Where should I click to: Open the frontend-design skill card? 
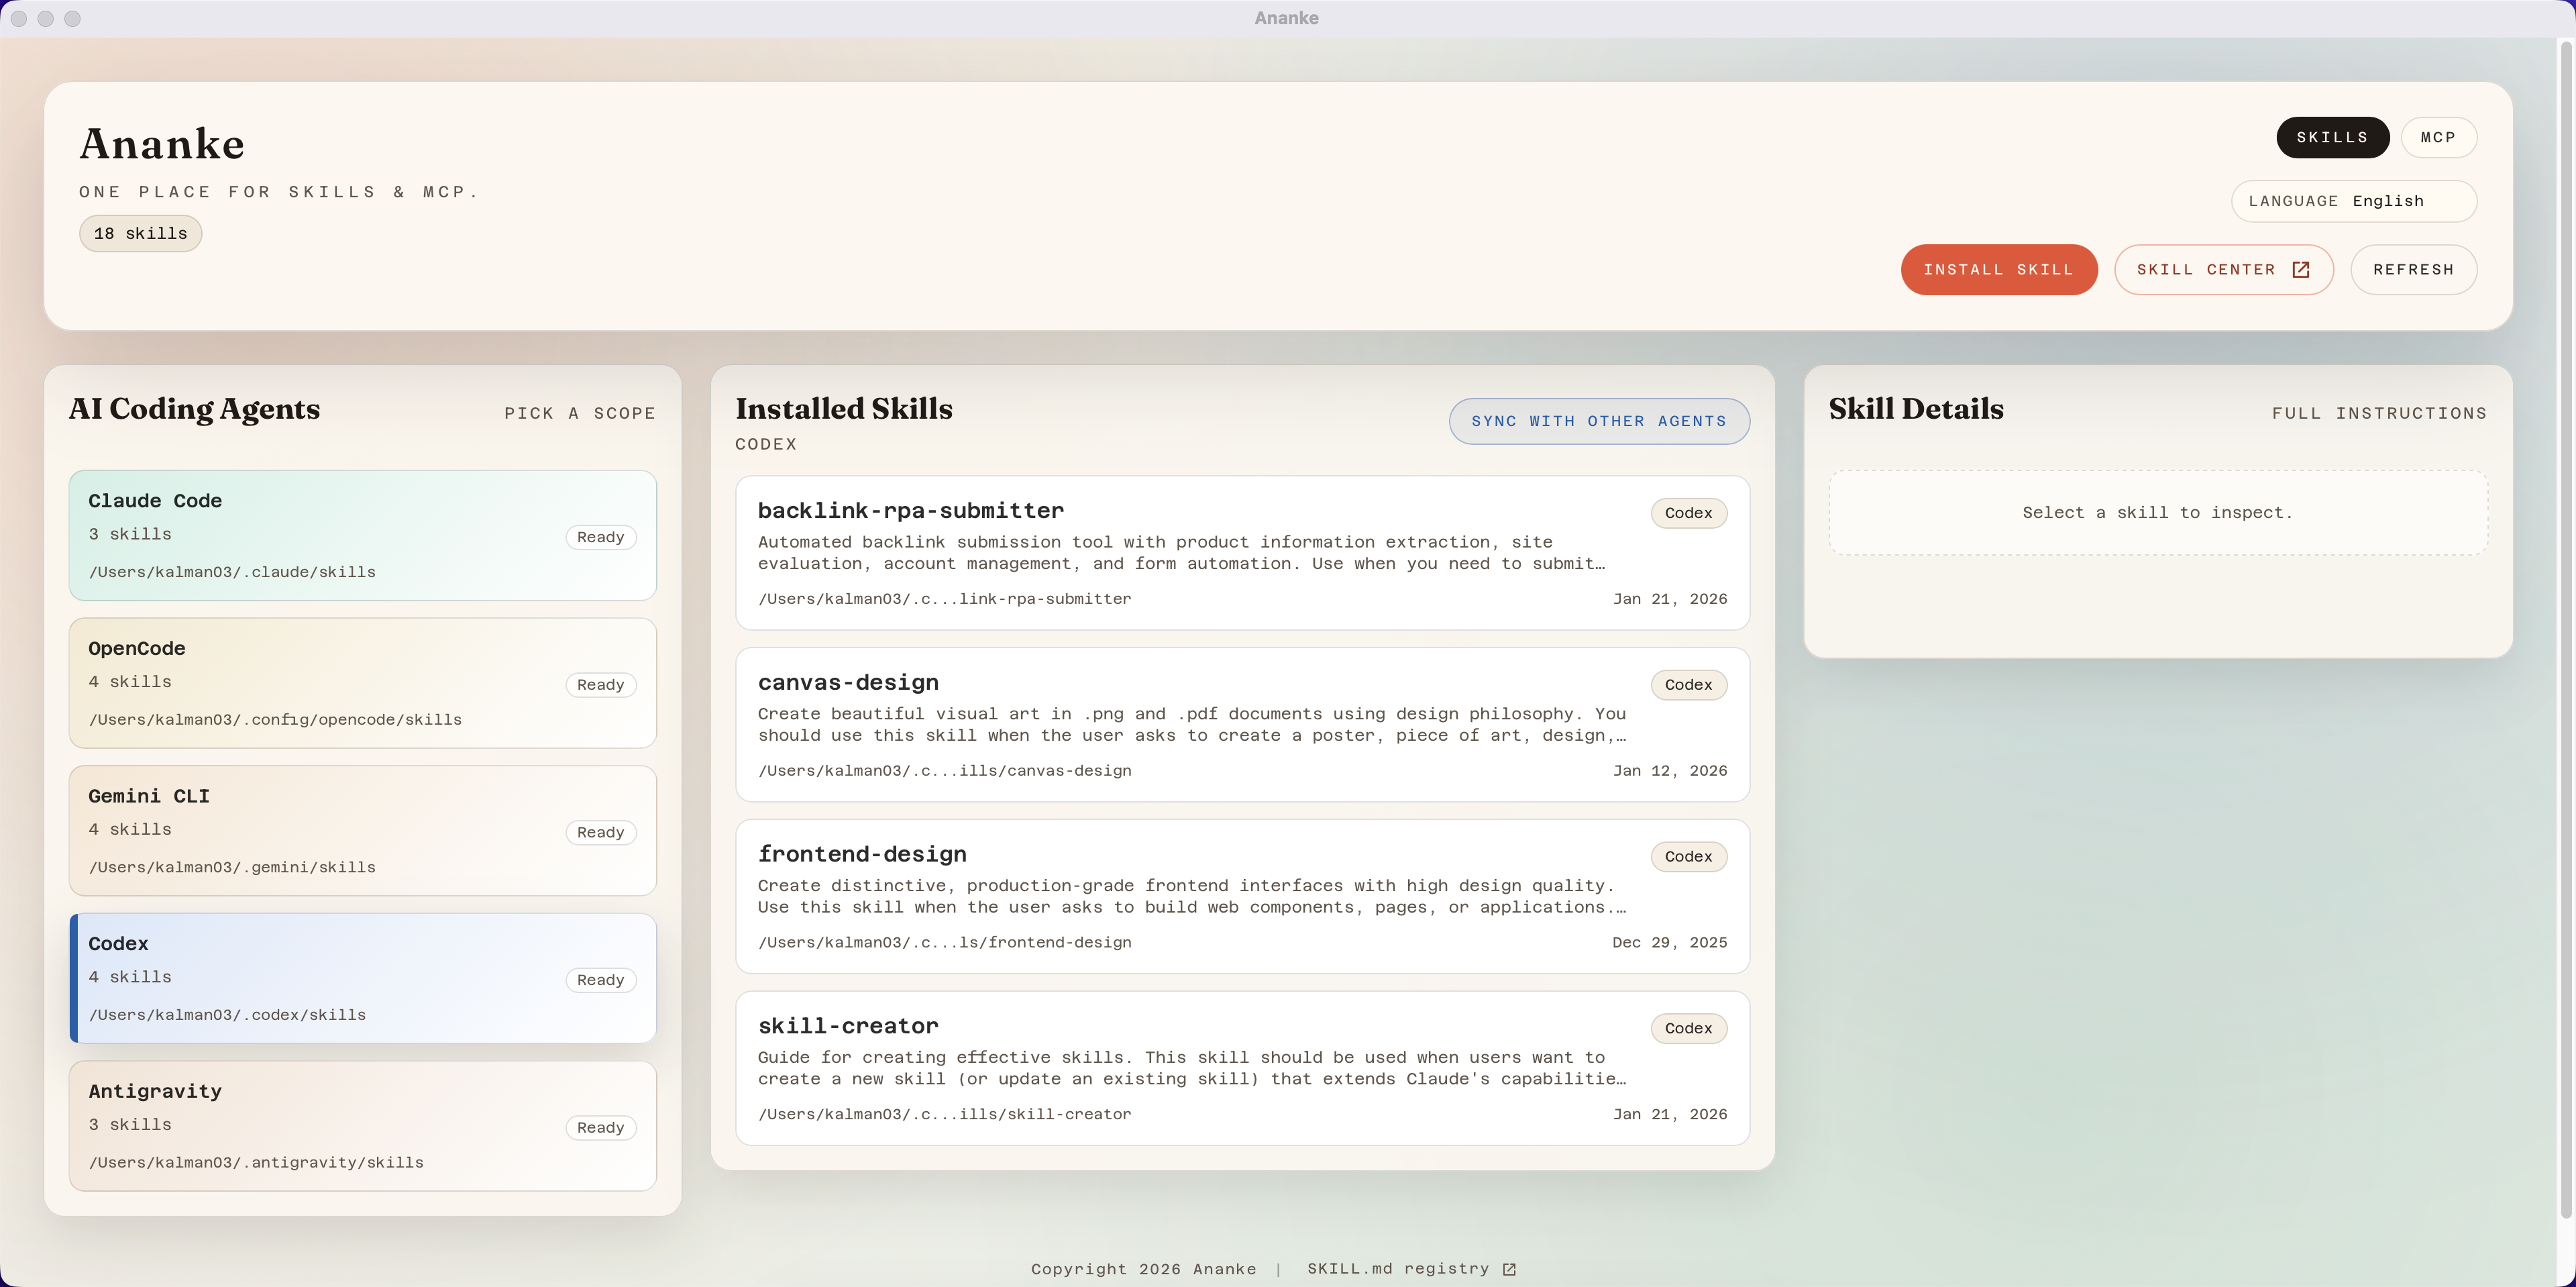[1241, 896]
